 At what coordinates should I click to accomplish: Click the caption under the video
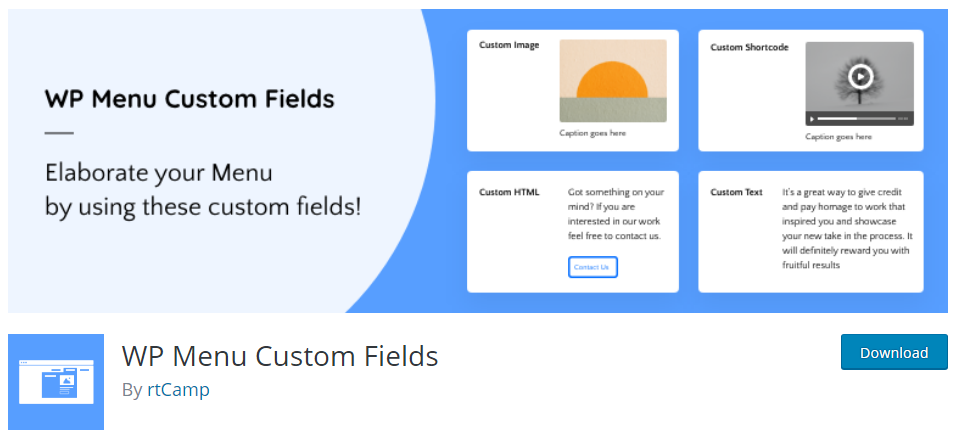[x=839, y=137]
